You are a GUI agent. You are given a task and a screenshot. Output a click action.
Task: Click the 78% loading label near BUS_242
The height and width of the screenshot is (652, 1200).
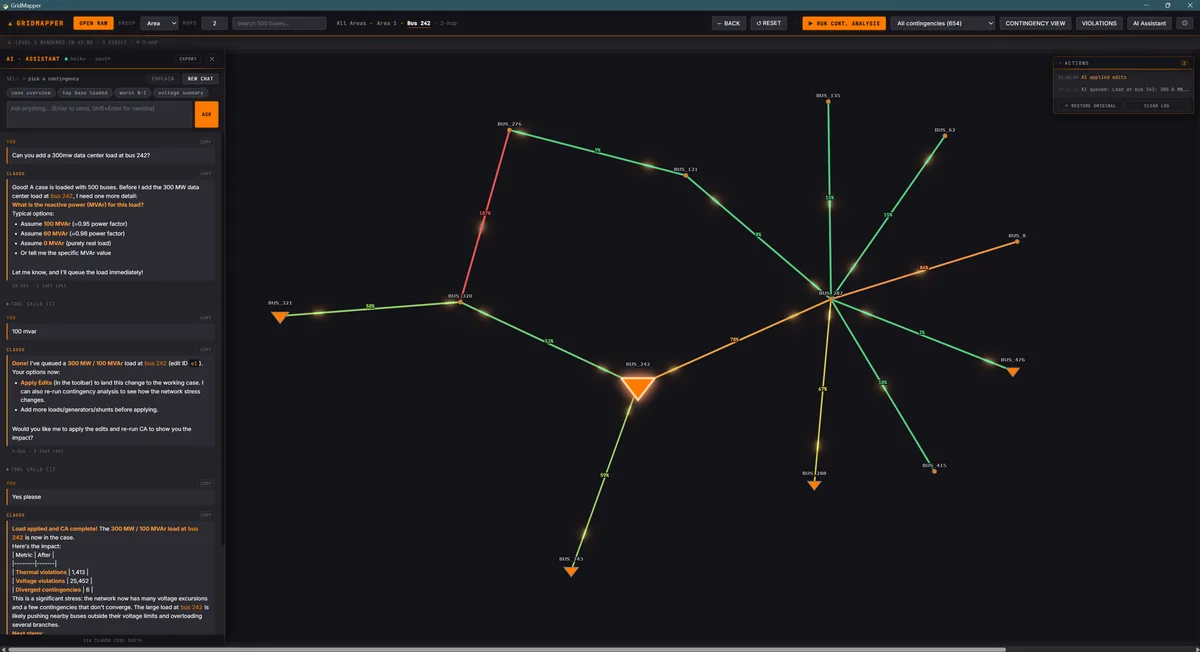pos(734,339)
